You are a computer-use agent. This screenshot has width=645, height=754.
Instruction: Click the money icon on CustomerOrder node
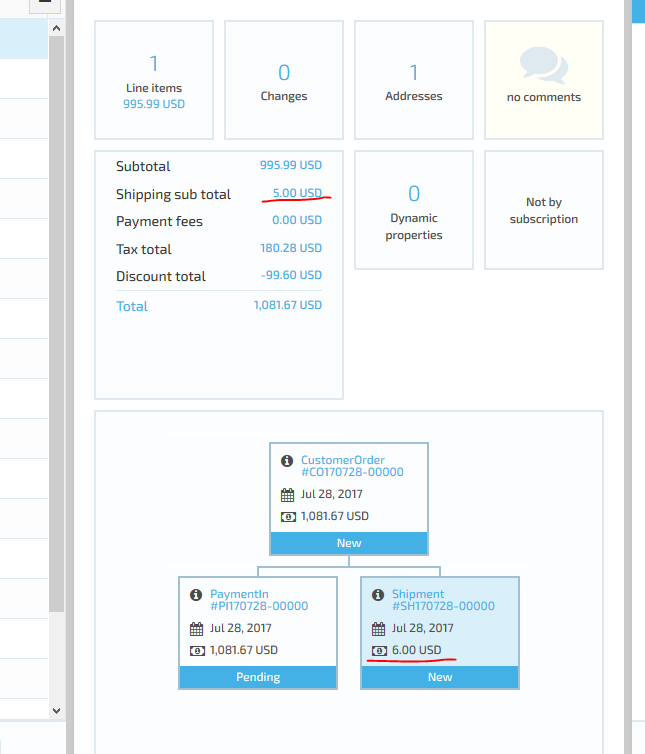(x=288, y=517)
